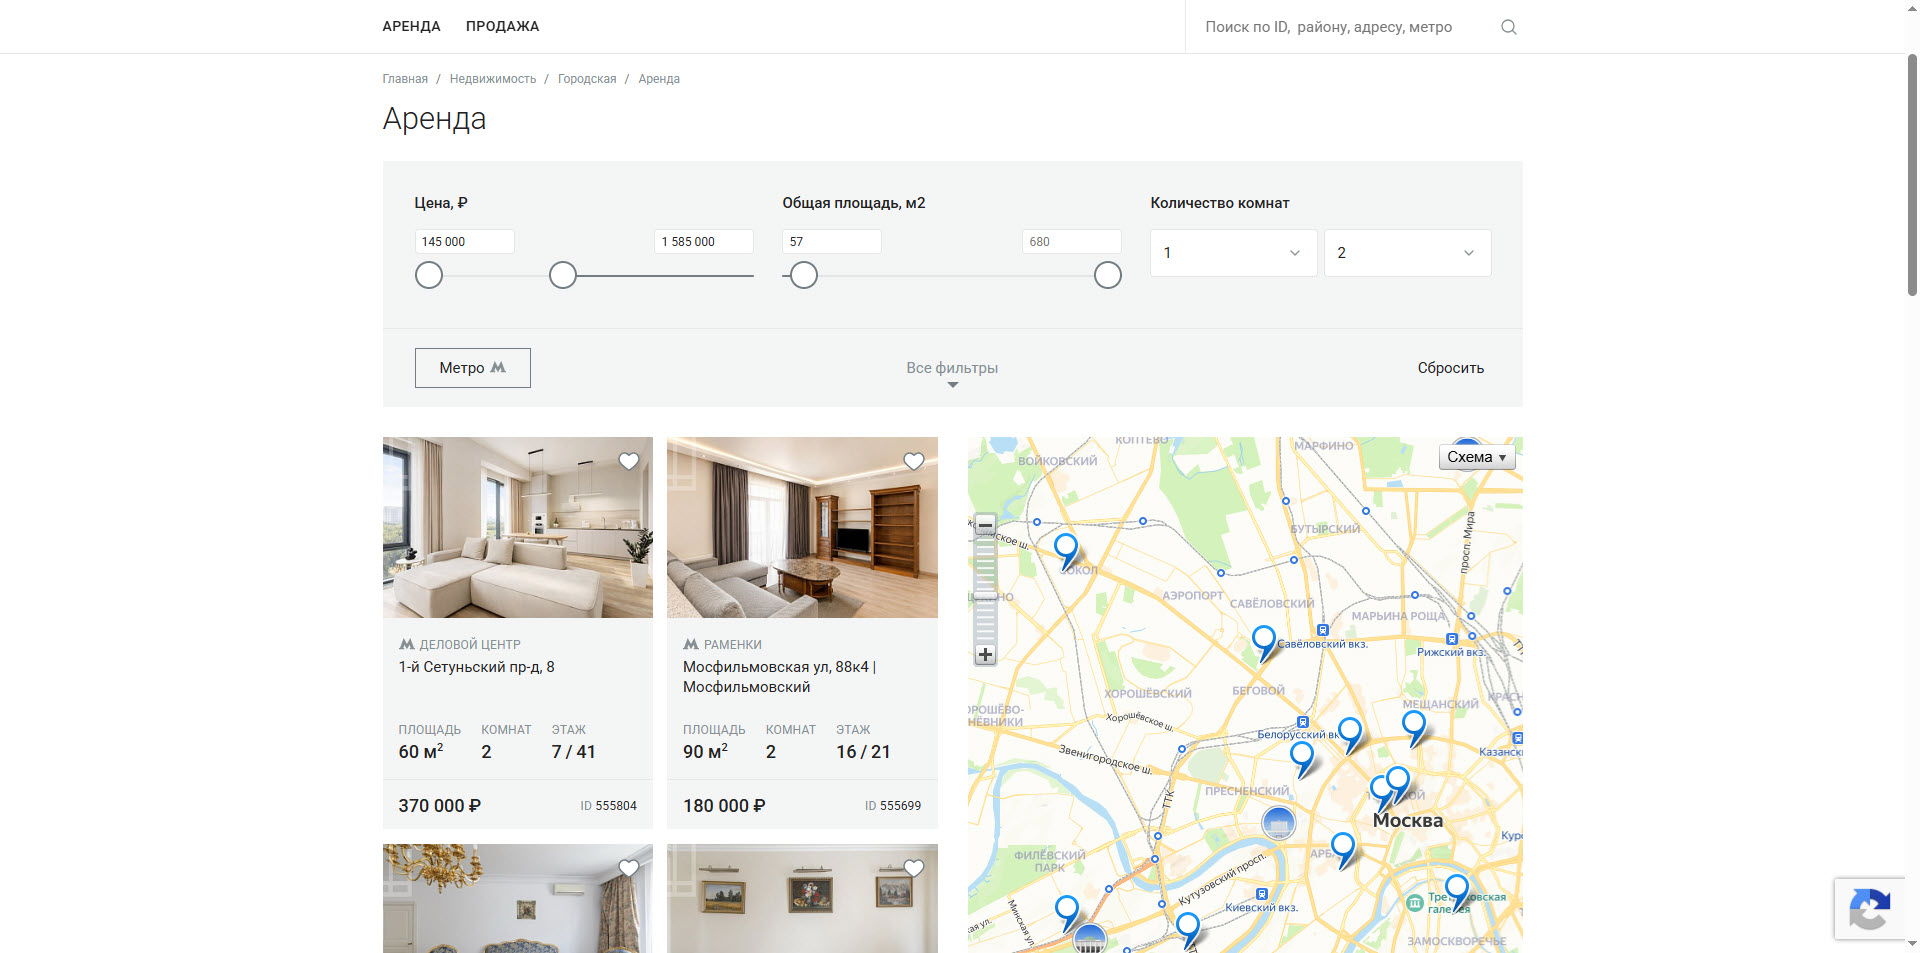Open the photo of the Мосфильмовская apartment
The height and width of the screenshot is (953, 1920).
[x=802, y=527]
